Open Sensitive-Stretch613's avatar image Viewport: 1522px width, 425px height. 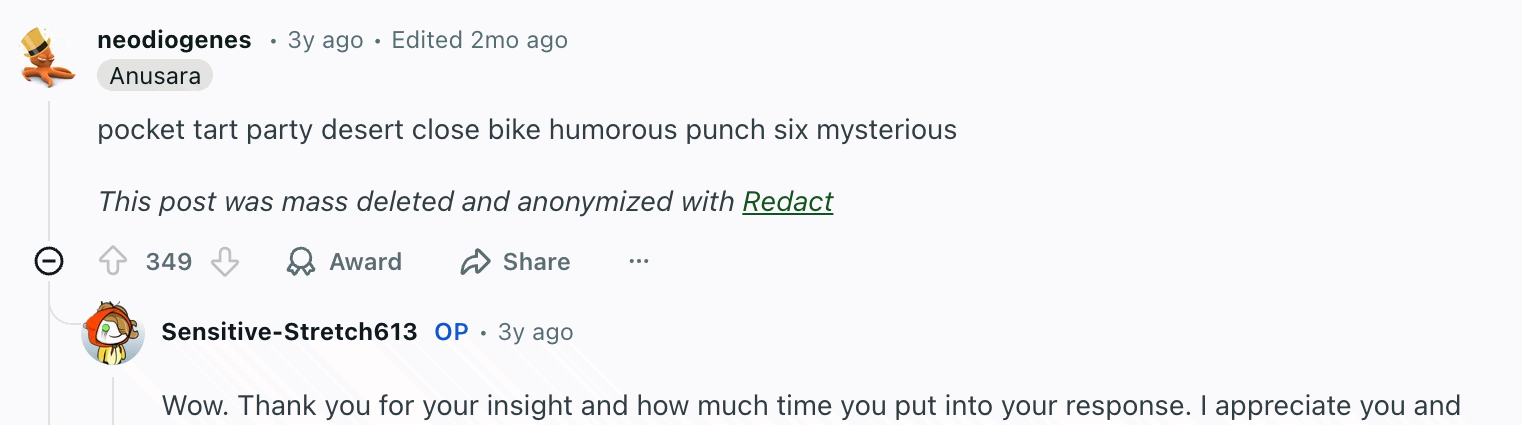113,333
